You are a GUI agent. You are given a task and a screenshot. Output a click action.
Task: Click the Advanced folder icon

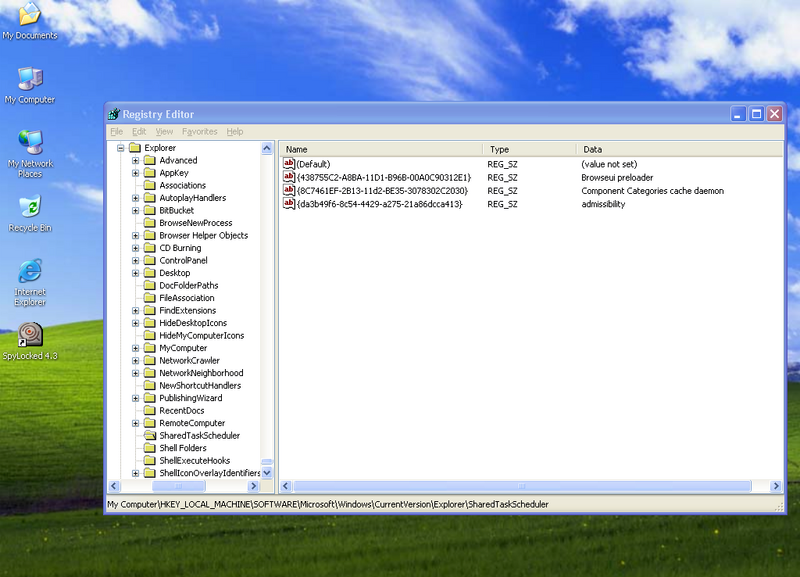point(149,160)
